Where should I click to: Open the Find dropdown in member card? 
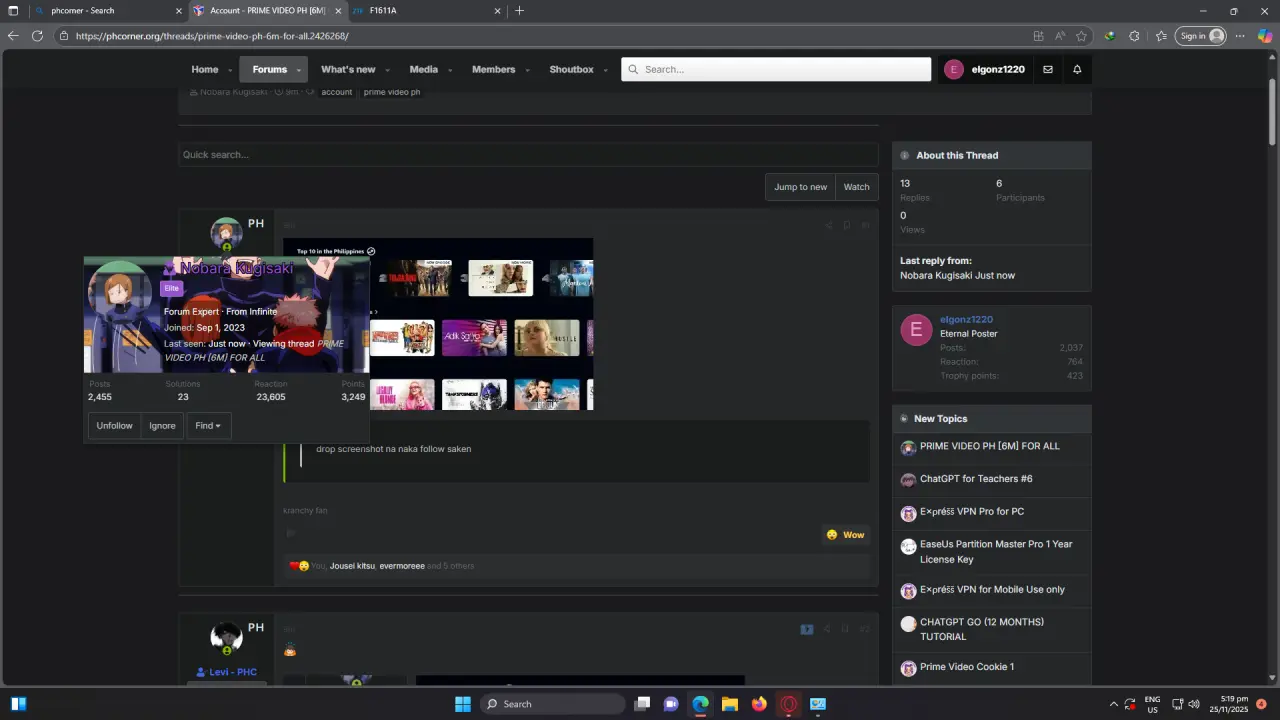click(208, 426)
